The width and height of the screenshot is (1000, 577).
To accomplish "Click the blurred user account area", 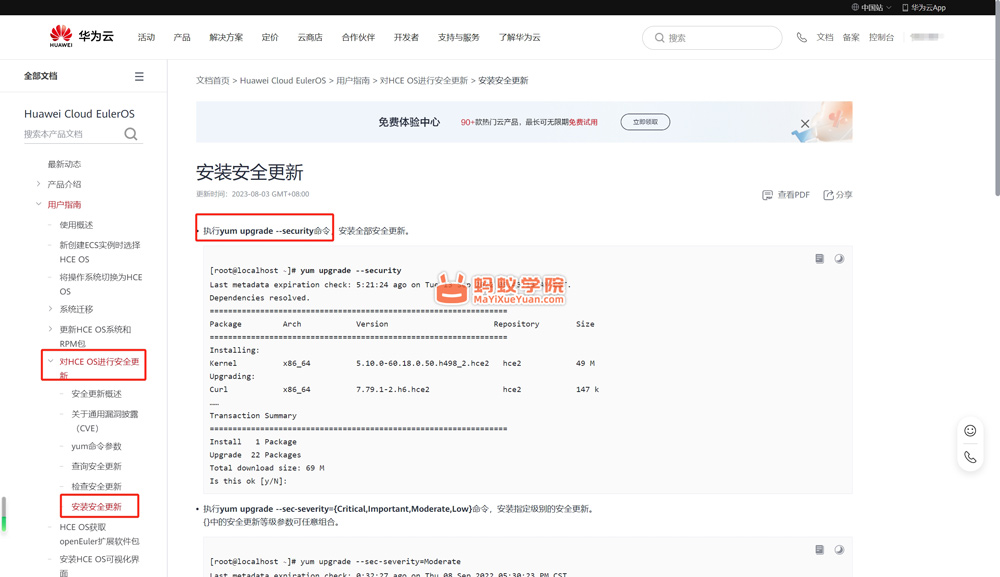I will 927,37.
